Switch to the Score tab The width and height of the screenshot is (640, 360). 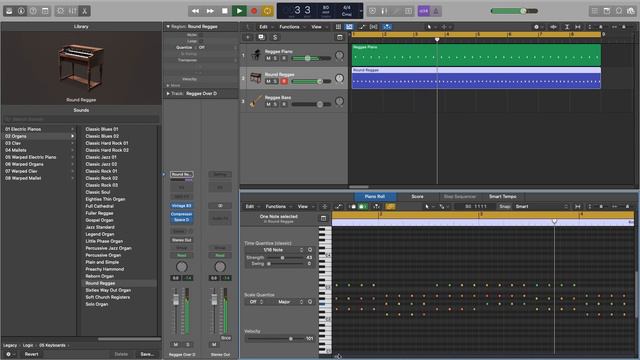(x=417, y=196)
